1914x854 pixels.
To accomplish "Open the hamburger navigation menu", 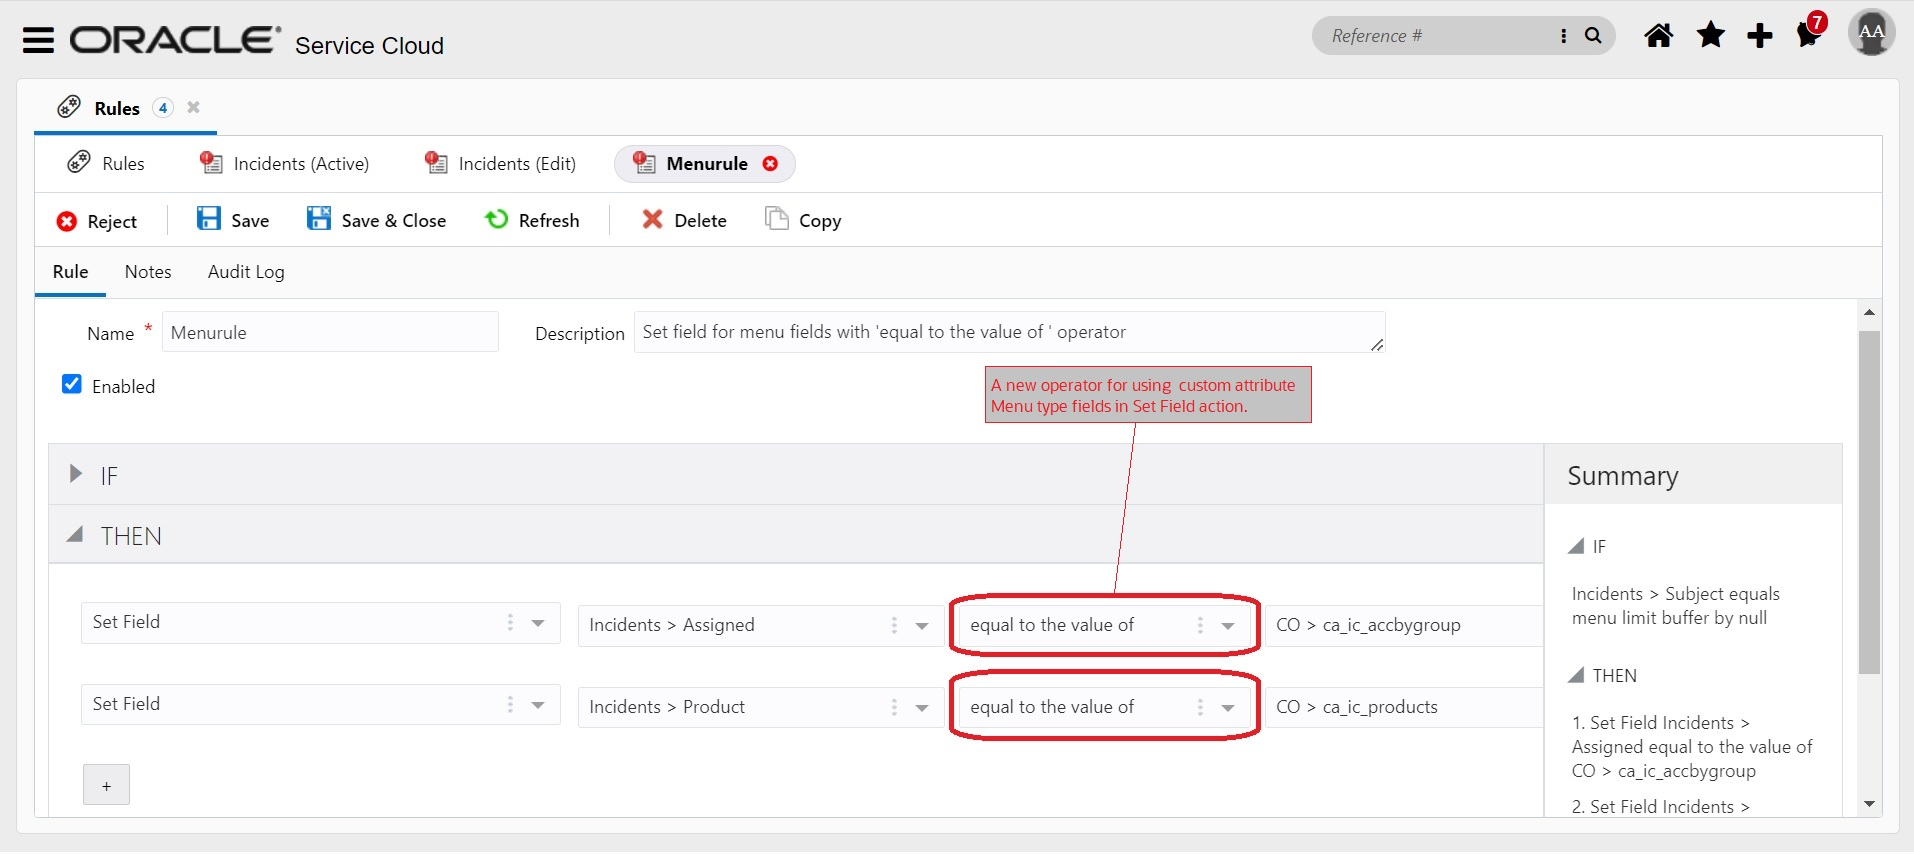I will click(38, 40).
